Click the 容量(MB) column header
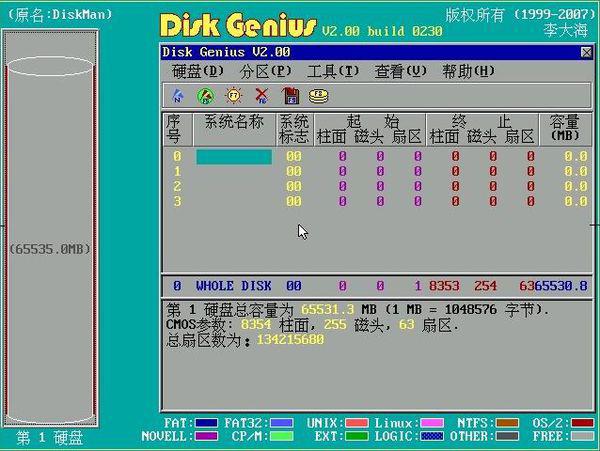The height and width of the screenshot is (451, 600). pyautogui.click(x=565, y=128)
